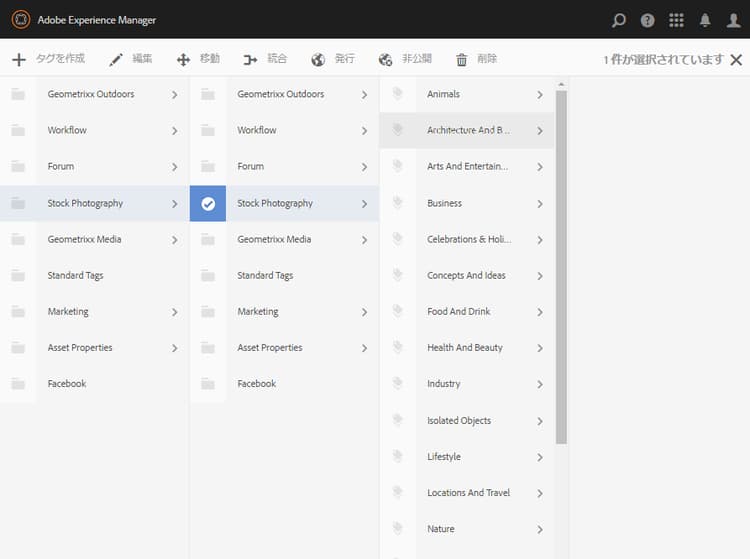Select the Architecture And B... tag thumbnail
750x559 pixels.
[397, 130]
